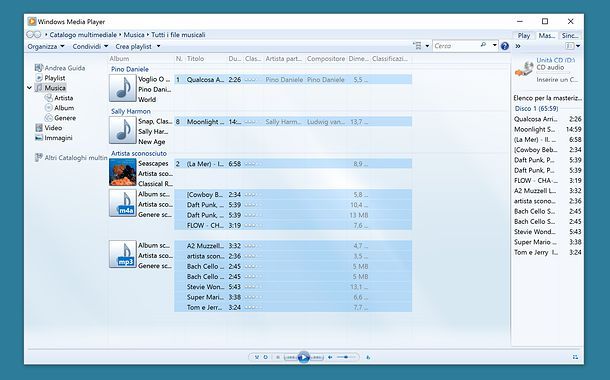Click the back navigation arrow
The height and width of the screenshot is (380, 610).
30,35
